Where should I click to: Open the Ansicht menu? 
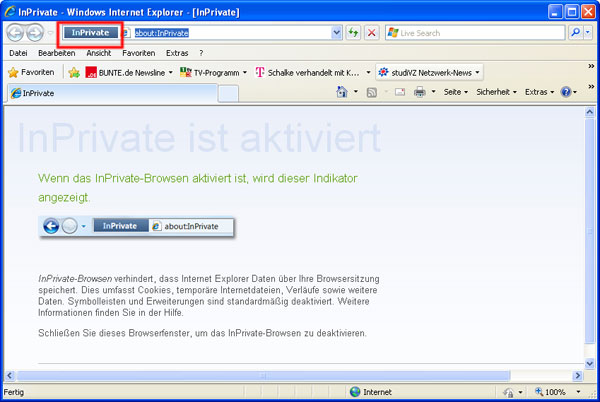(98, 53)
